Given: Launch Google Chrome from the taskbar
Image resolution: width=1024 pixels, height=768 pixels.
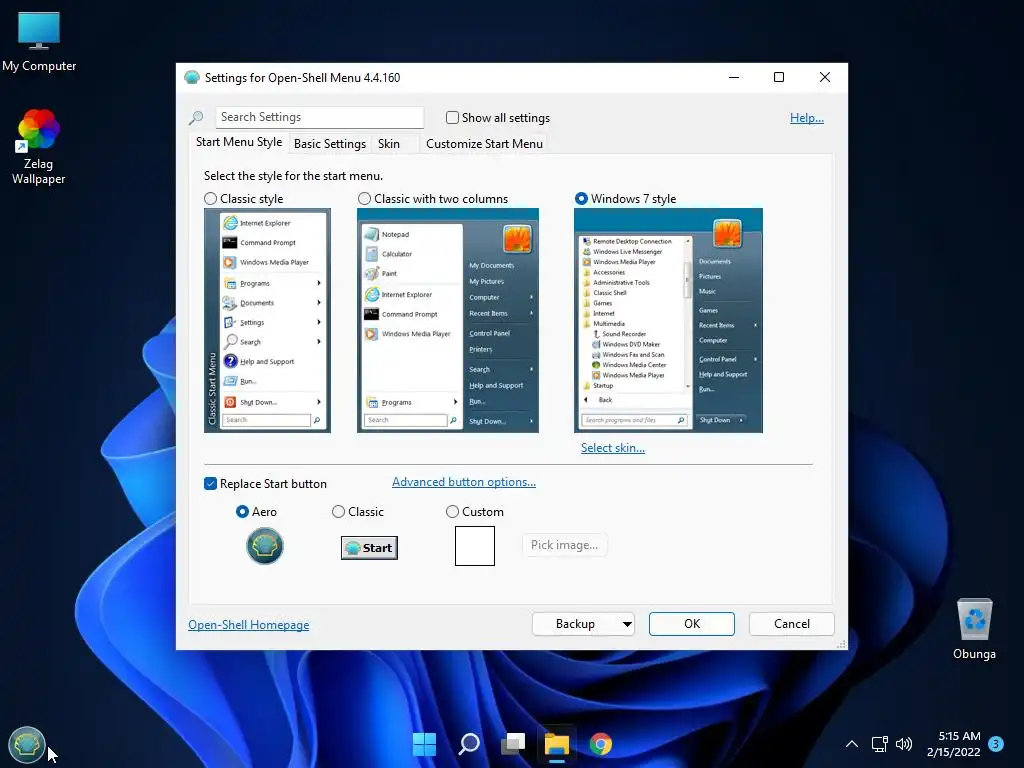Looking at the screenshot, I should point(601,744).
